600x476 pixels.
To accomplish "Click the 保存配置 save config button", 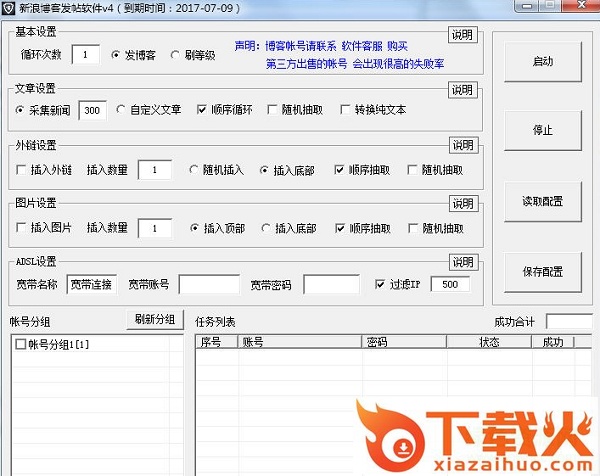I will 543,272.
